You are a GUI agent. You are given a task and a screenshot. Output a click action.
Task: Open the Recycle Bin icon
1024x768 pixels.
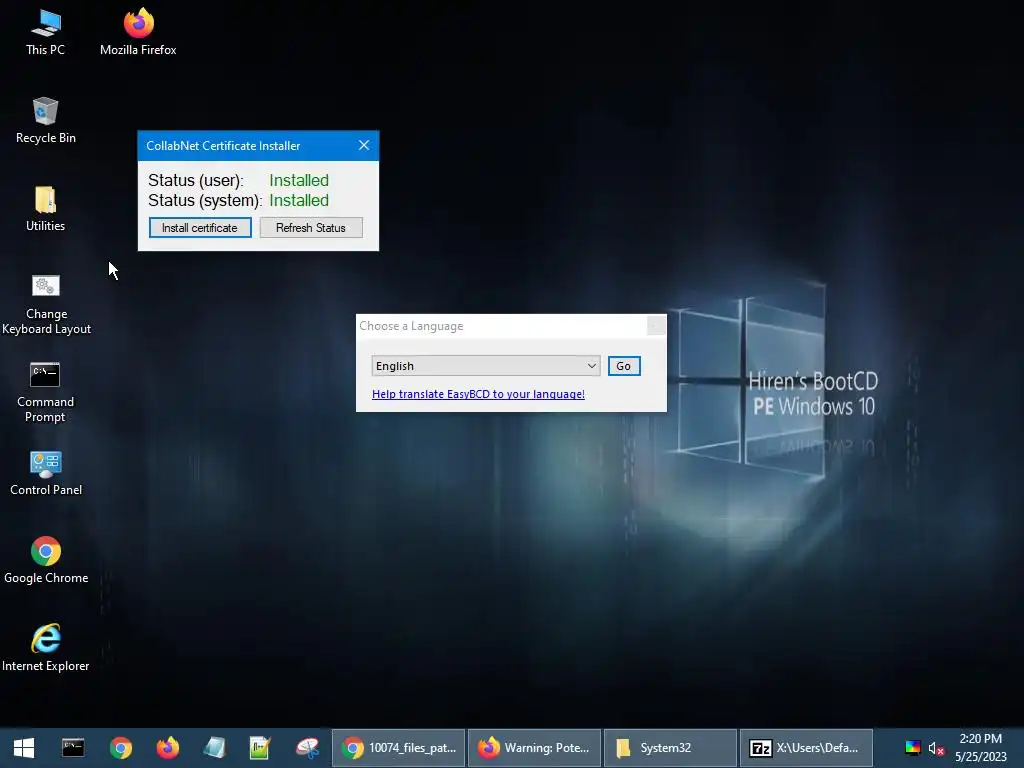(46, 120)
